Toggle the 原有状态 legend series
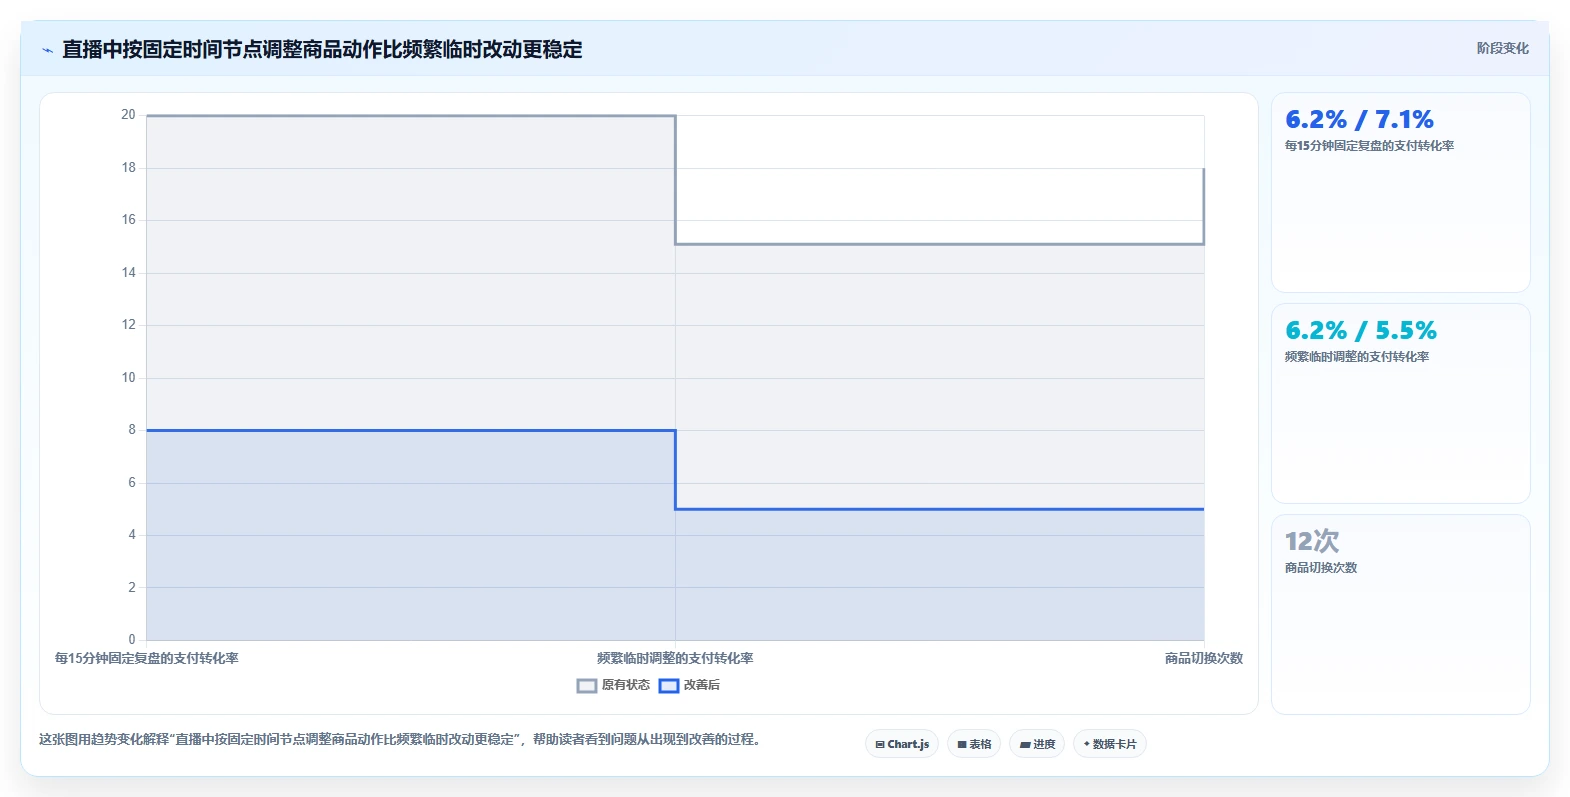This screenshot has height=797, width=1570. tap(613, 685)
